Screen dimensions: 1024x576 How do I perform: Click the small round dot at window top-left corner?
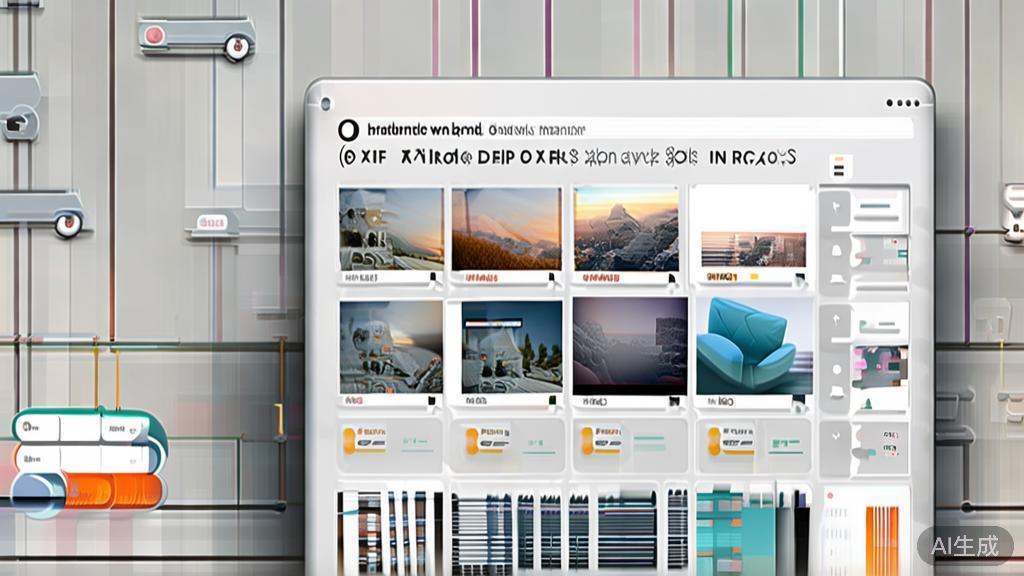tap(326, 103)
